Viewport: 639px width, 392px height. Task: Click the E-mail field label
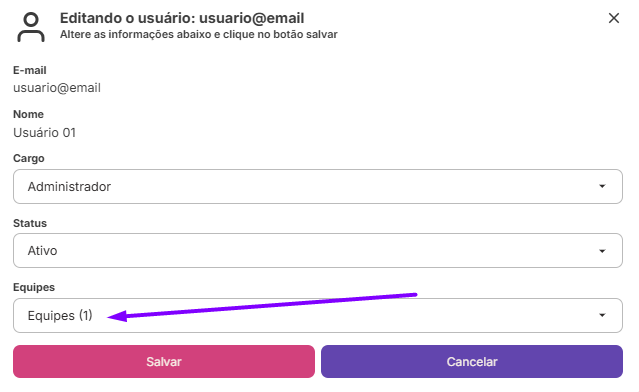pos(30,70)
